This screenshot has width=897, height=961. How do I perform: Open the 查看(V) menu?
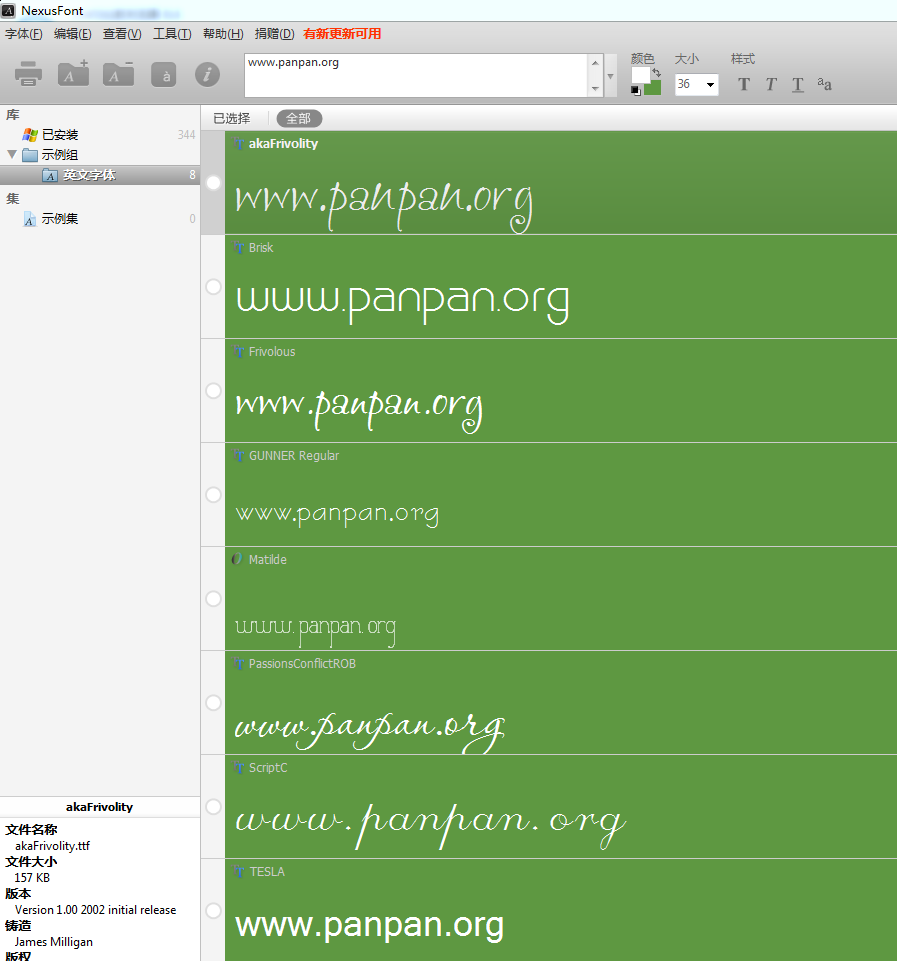(x=122, y=34)
